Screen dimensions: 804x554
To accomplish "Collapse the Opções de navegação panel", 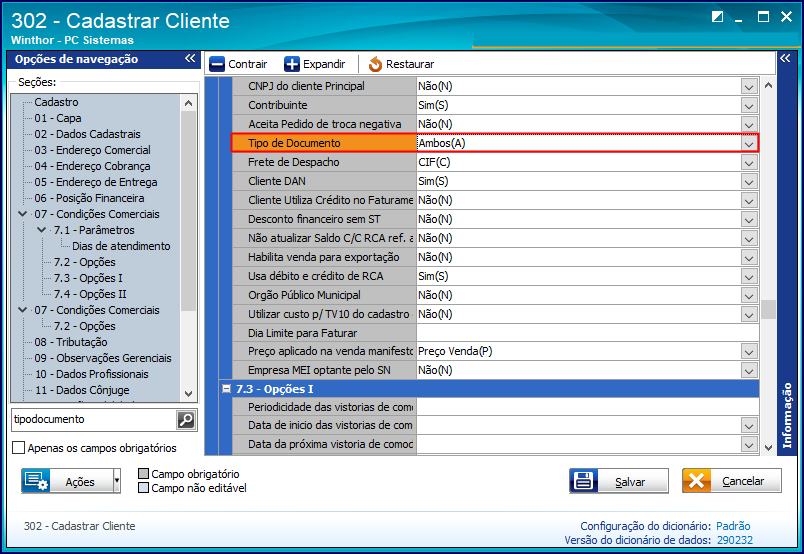I will pyautogui.click(x=190, y=58).
